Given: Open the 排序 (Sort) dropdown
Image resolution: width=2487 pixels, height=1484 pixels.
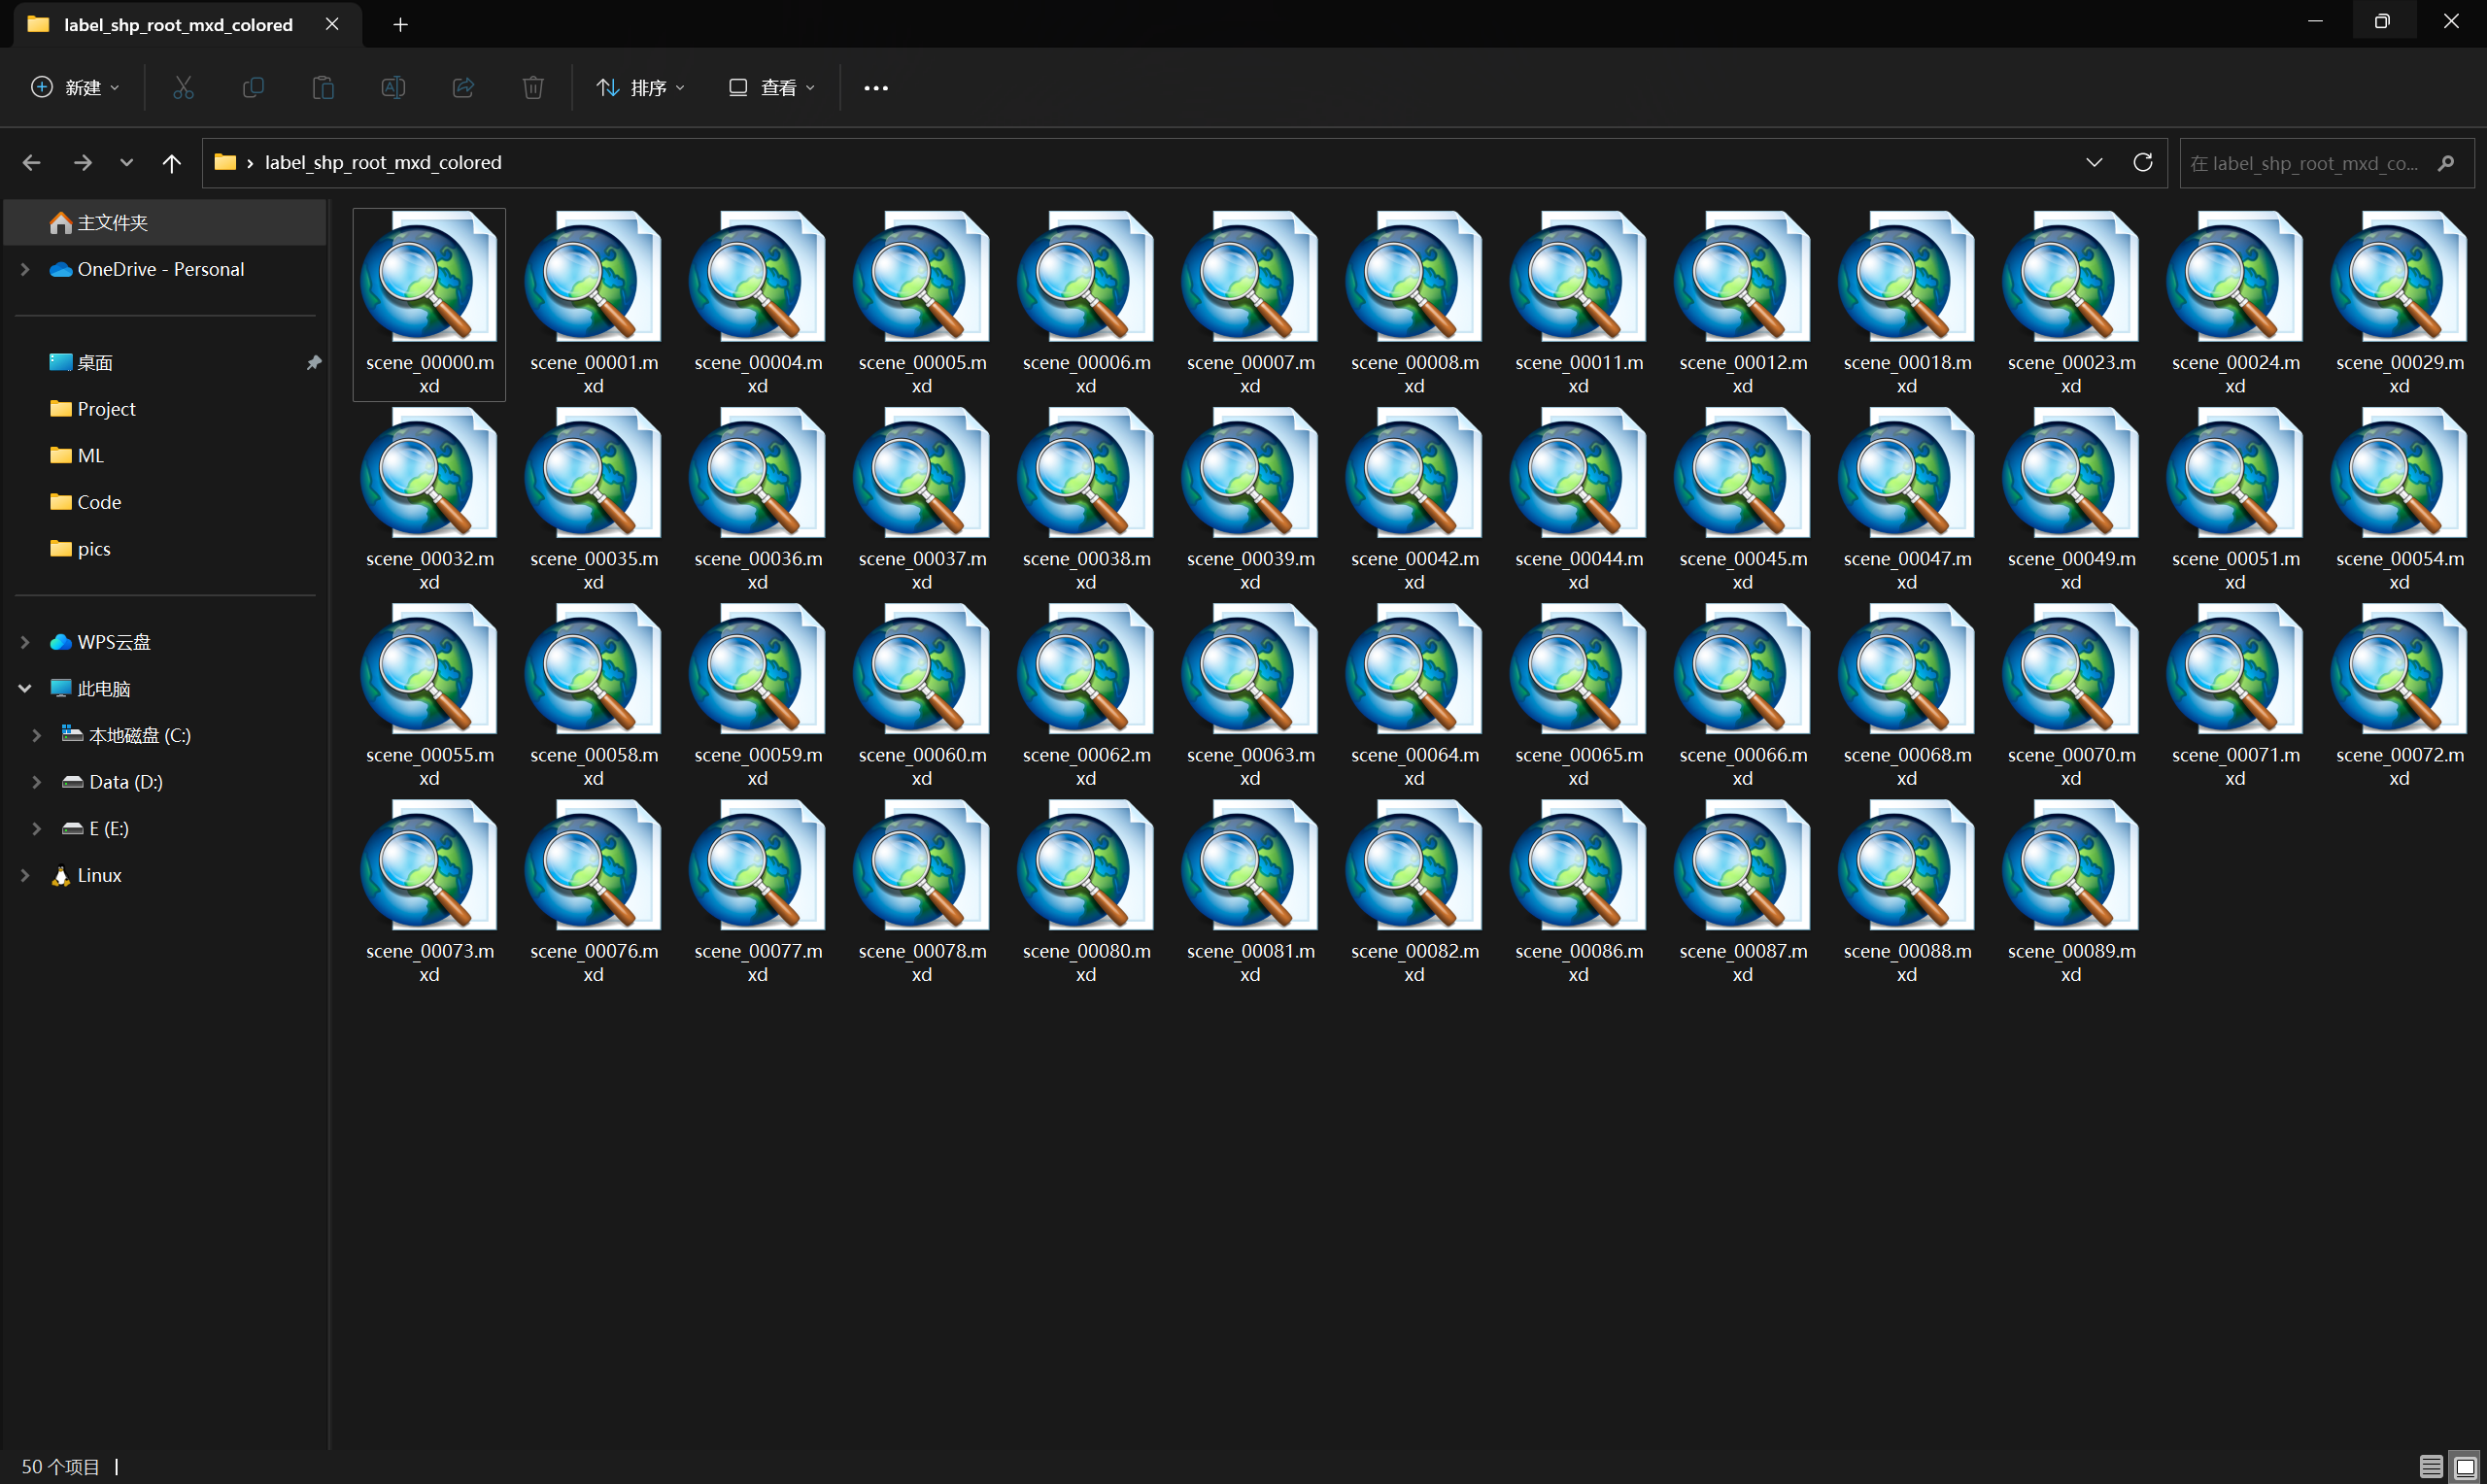Looking at the screenshot, I should tap(641, 88).
